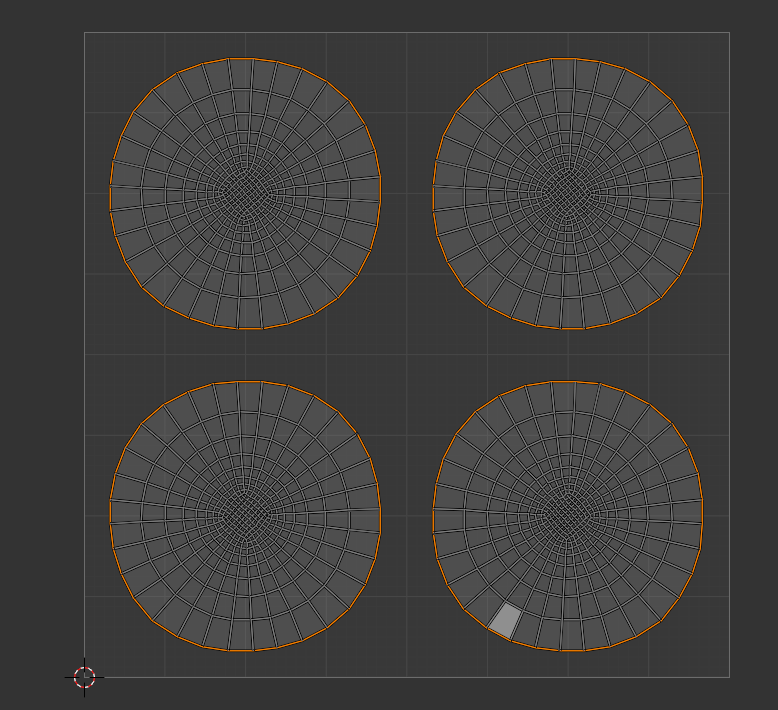Click bottom-right corner of the UV bounds square
Viewport: 778px width, 710px height.
(x=729, y=677)
